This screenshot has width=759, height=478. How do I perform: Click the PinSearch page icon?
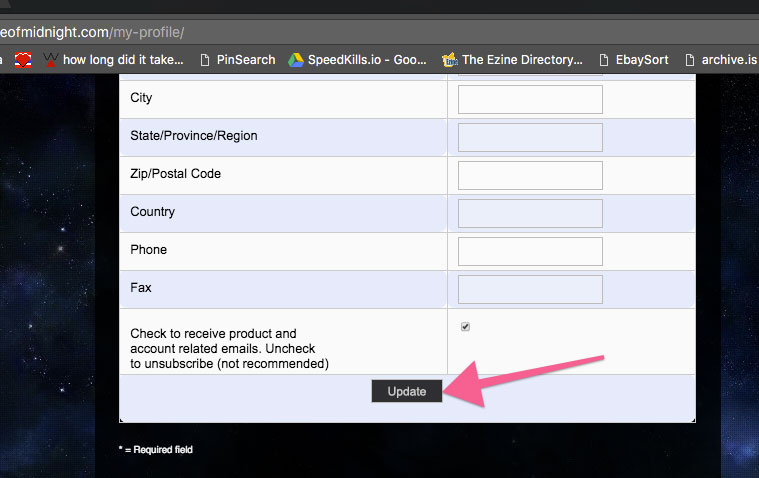(x=205, y=60)
